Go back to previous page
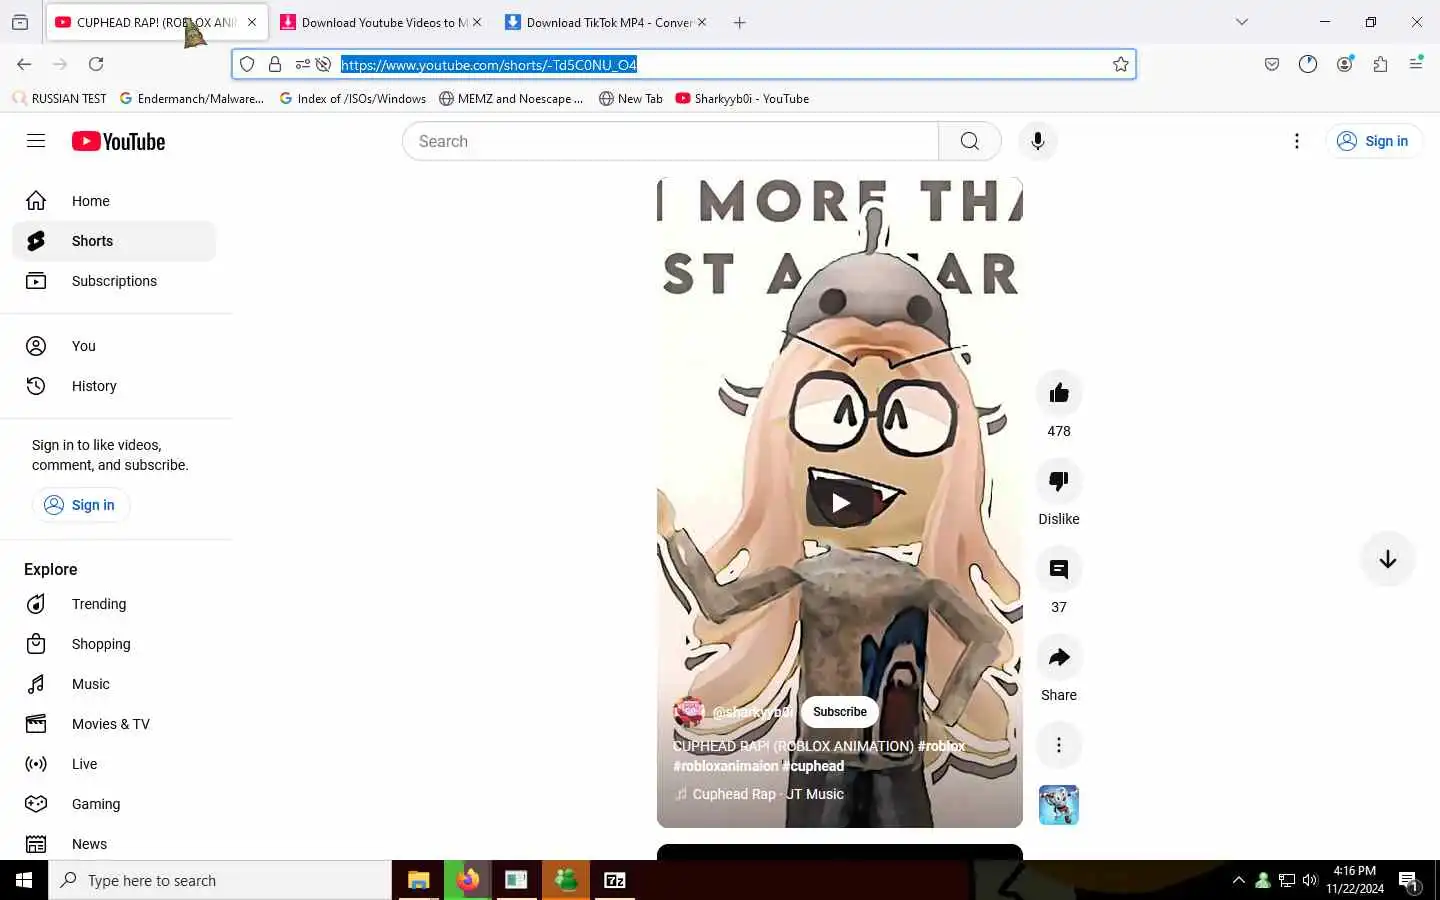The height and width of the screenshot is (900, 1440). (24, 64)
